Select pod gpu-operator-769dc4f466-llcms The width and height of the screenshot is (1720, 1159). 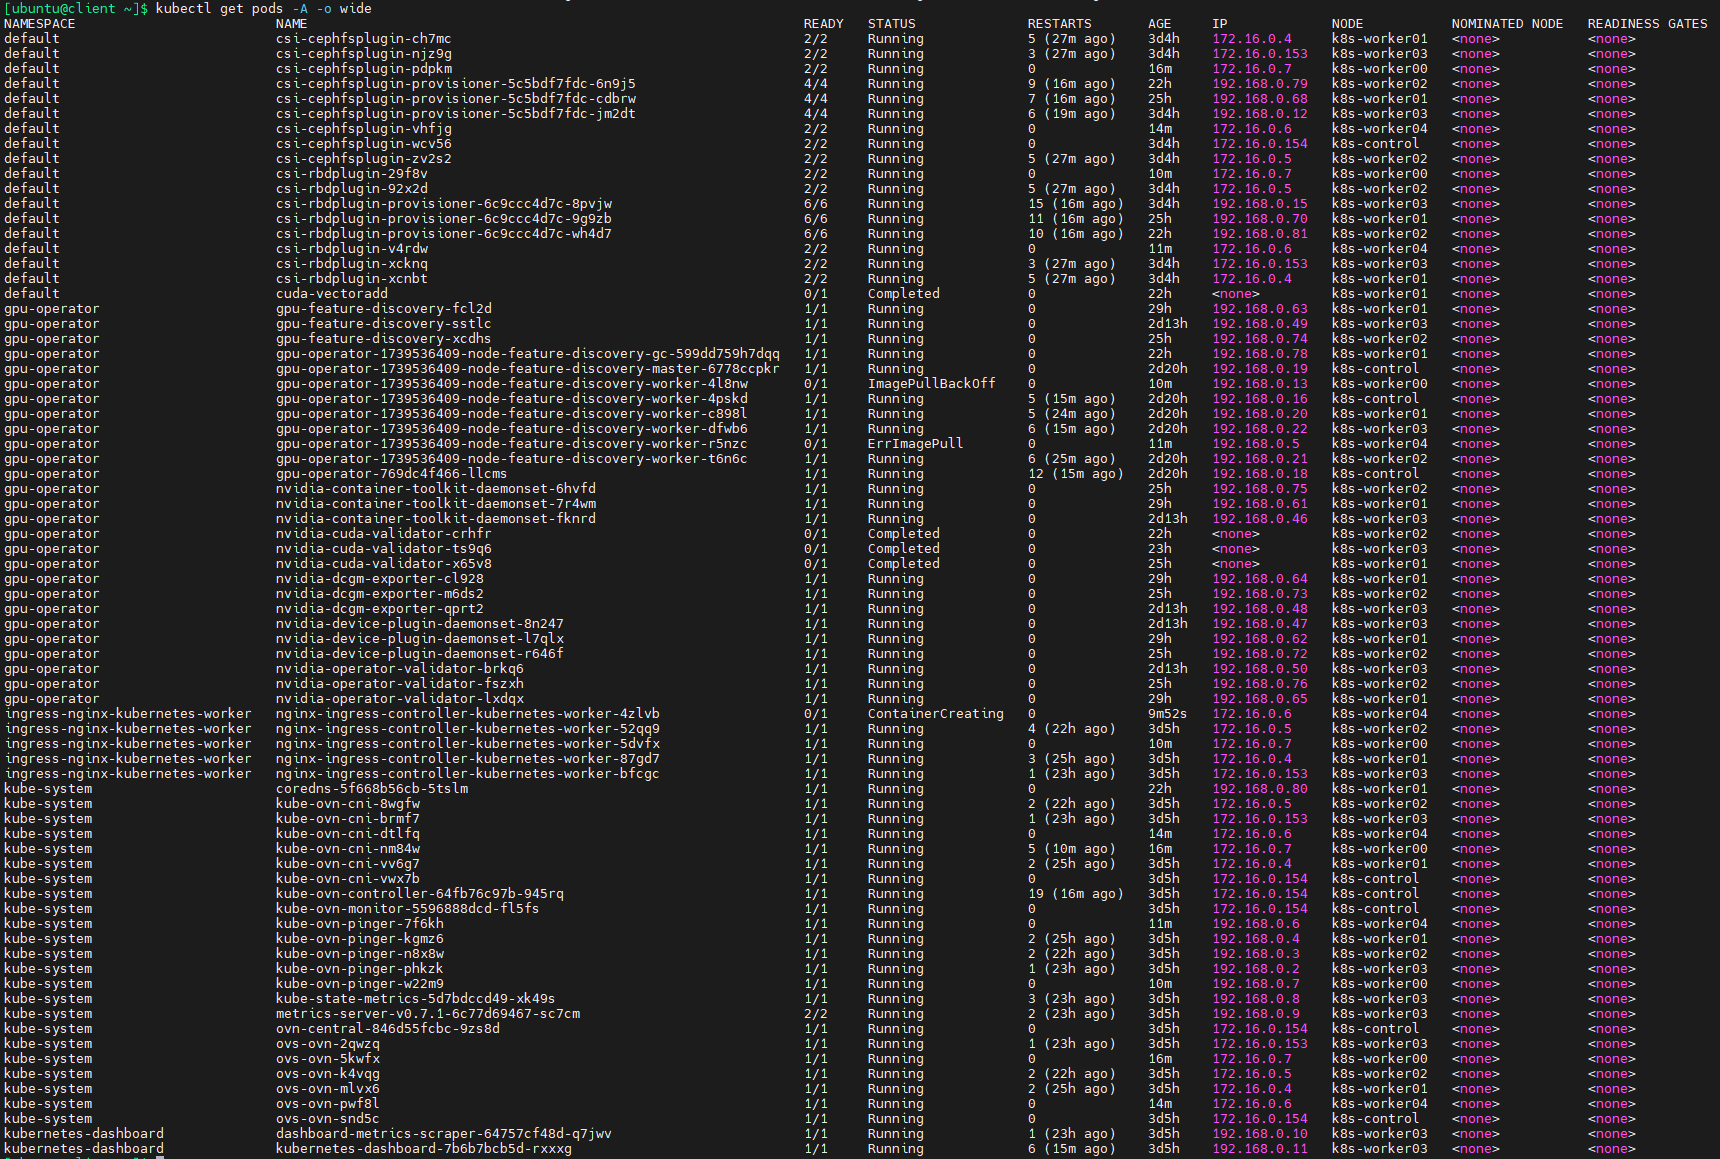(391, 473)
